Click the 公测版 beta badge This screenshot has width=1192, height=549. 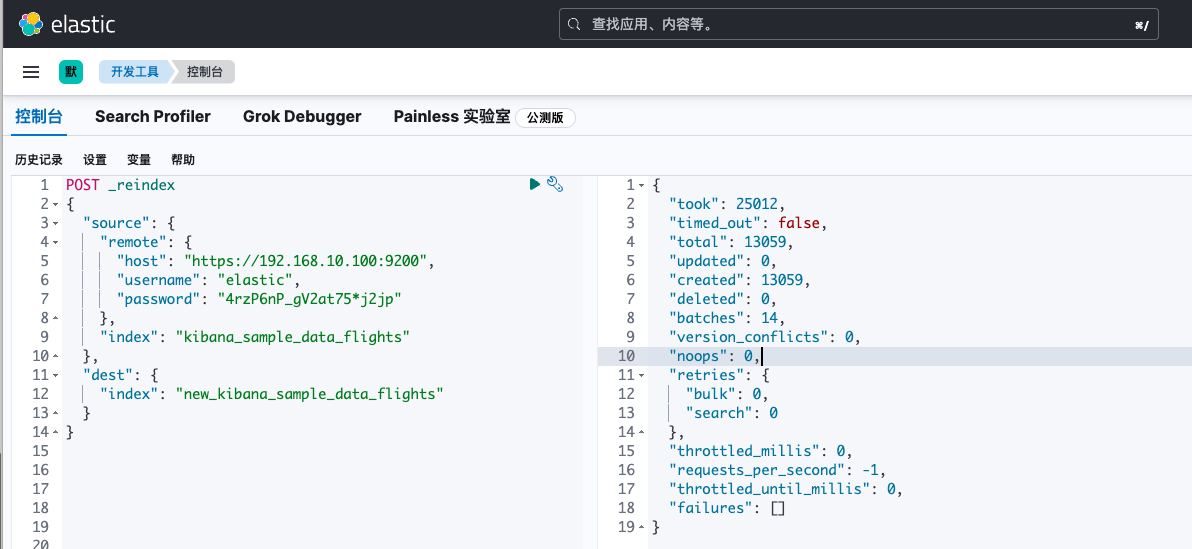click(x=545, y=118)
